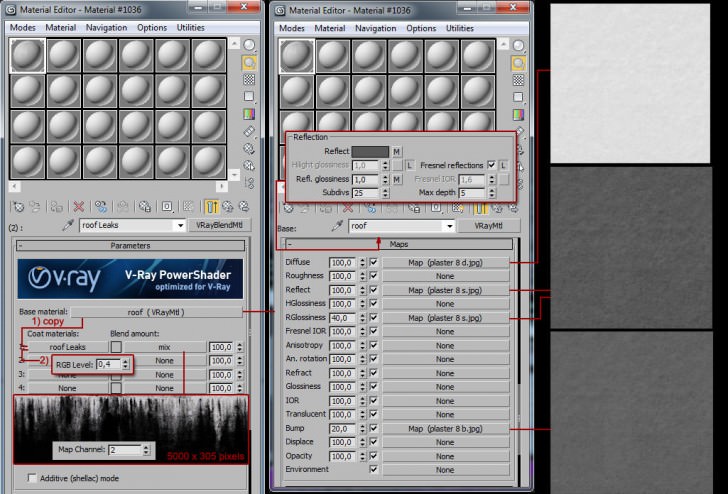This screenshot has height=494, width=728.
Task: Open Utilities menu in left window
Action: click(191, 27)
